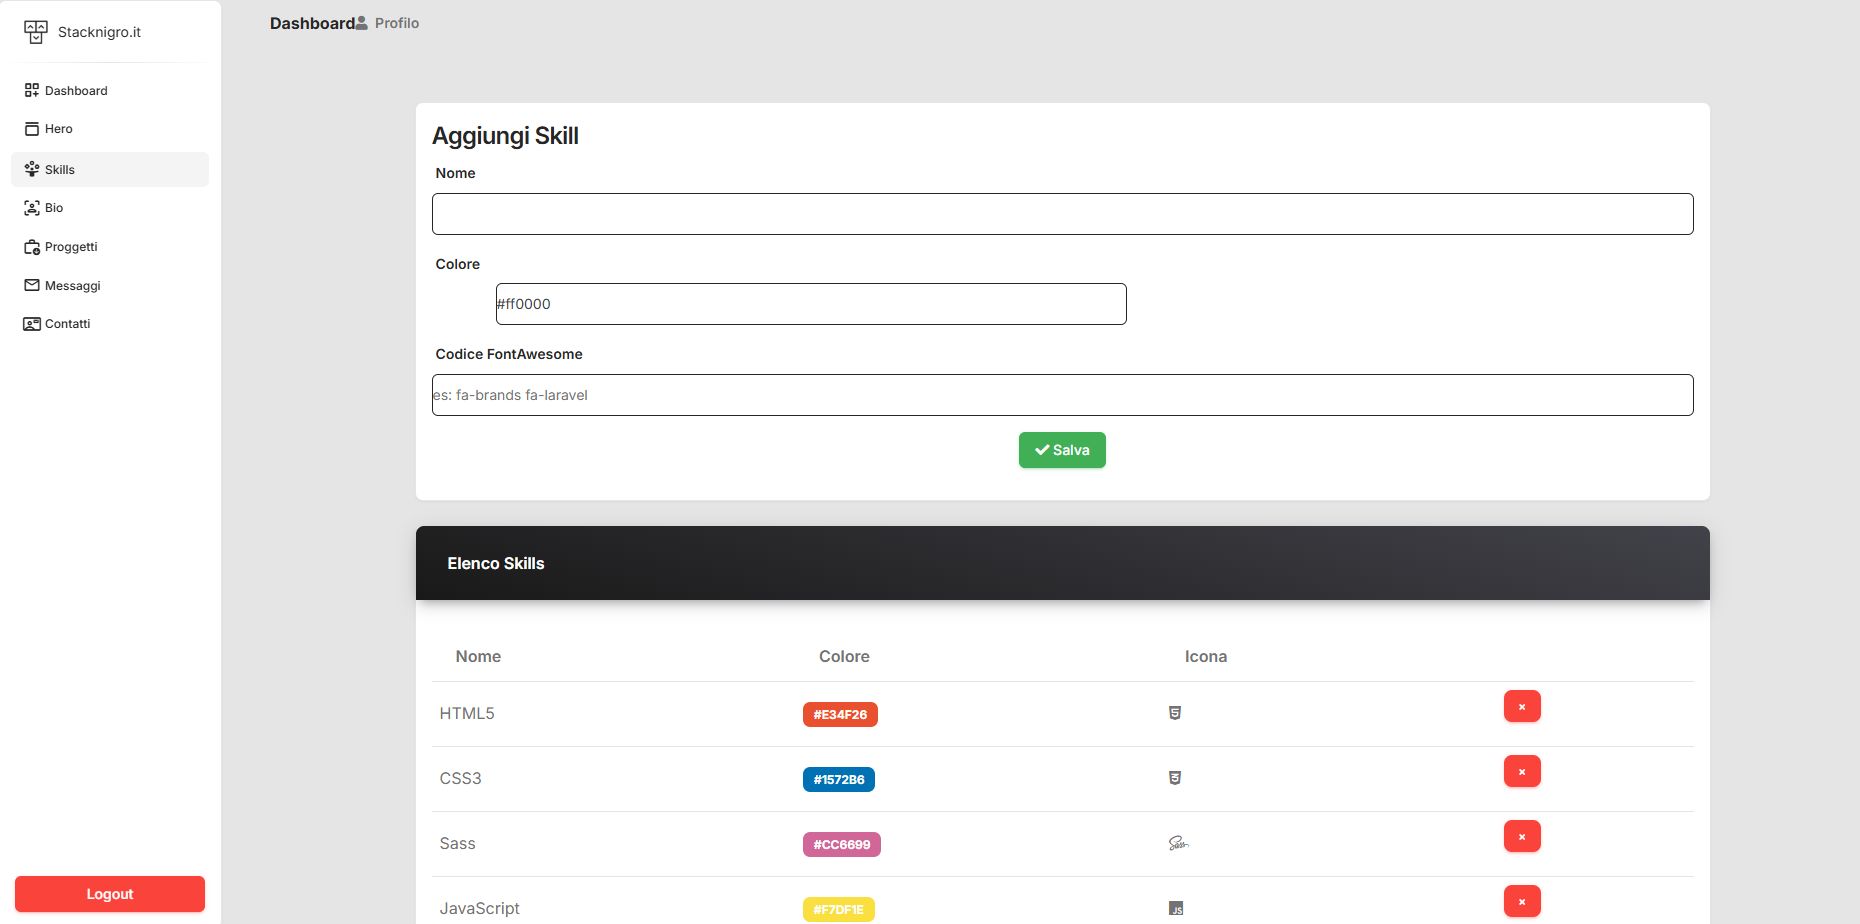Click the Proggetti briefcase icon
Viewport: 1860px width, 924px height.
[32, 247]
